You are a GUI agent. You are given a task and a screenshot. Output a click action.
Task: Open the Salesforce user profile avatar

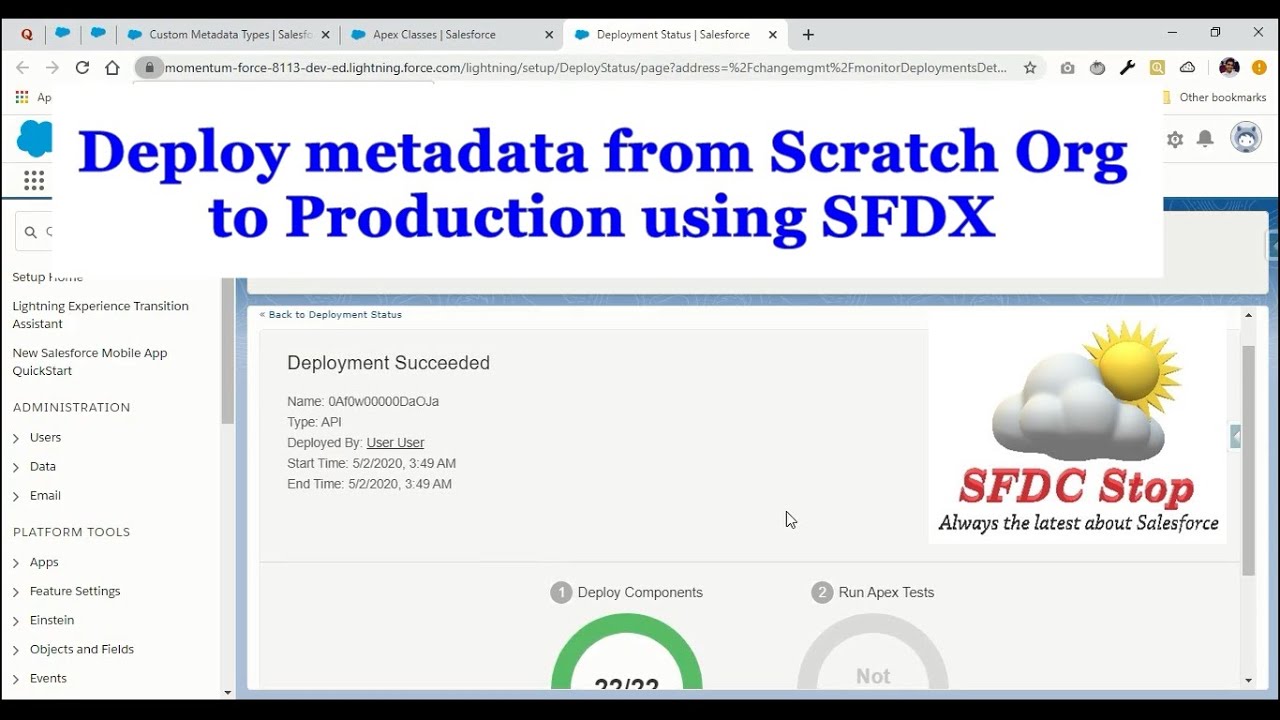[x=1246, y=137]
